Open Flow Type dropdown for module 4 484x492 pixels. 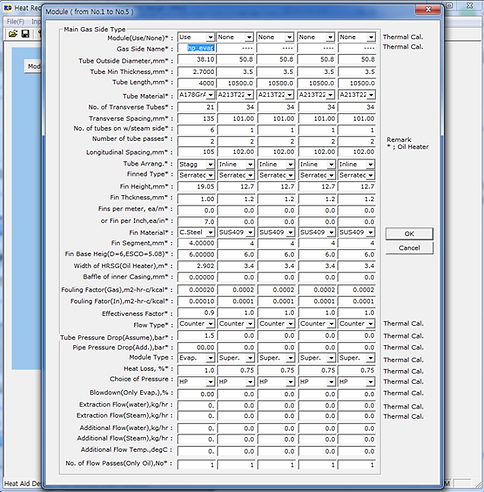(330, 324)
